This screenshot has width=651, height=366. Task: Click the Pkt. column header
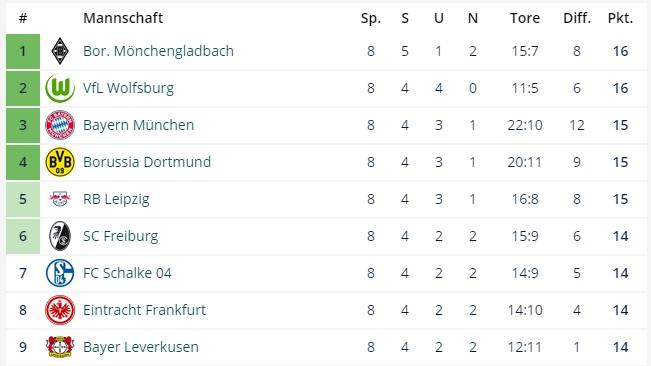pyautogui.click(x=620, y=18)
